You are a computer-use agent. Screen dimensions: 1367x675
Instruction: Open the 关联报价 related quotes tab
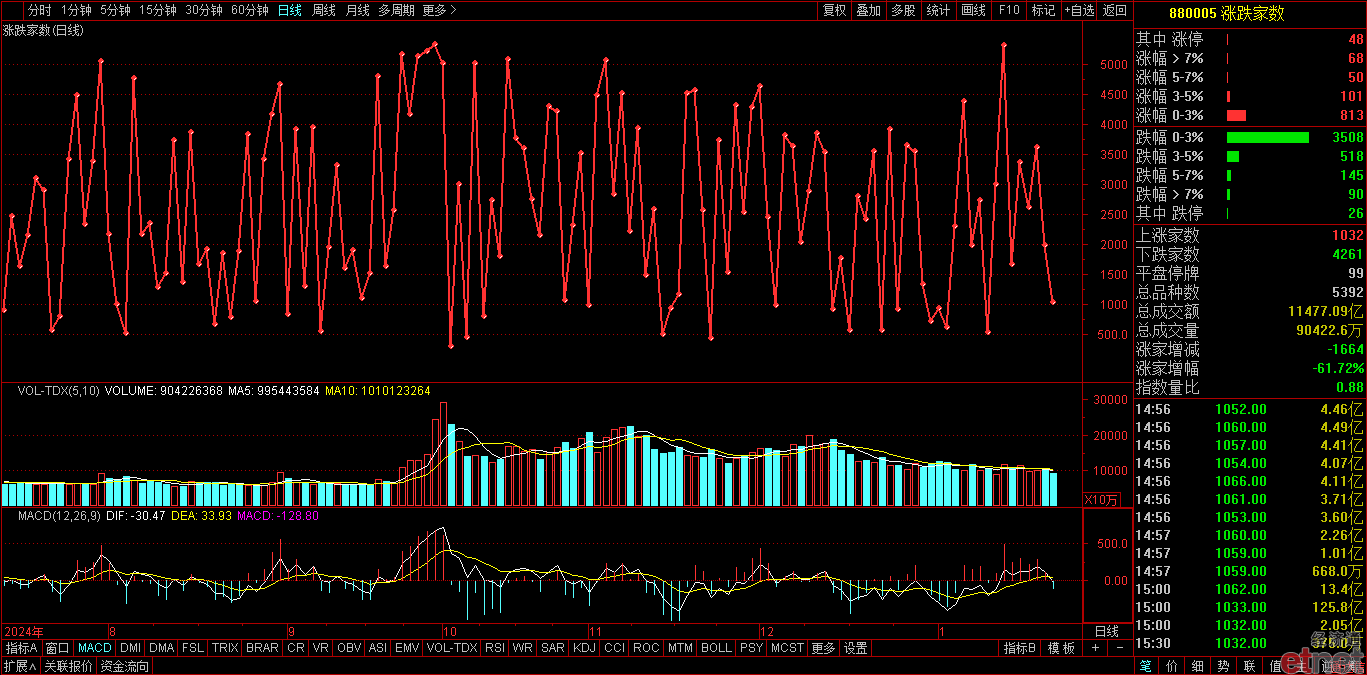coord(68,666)
